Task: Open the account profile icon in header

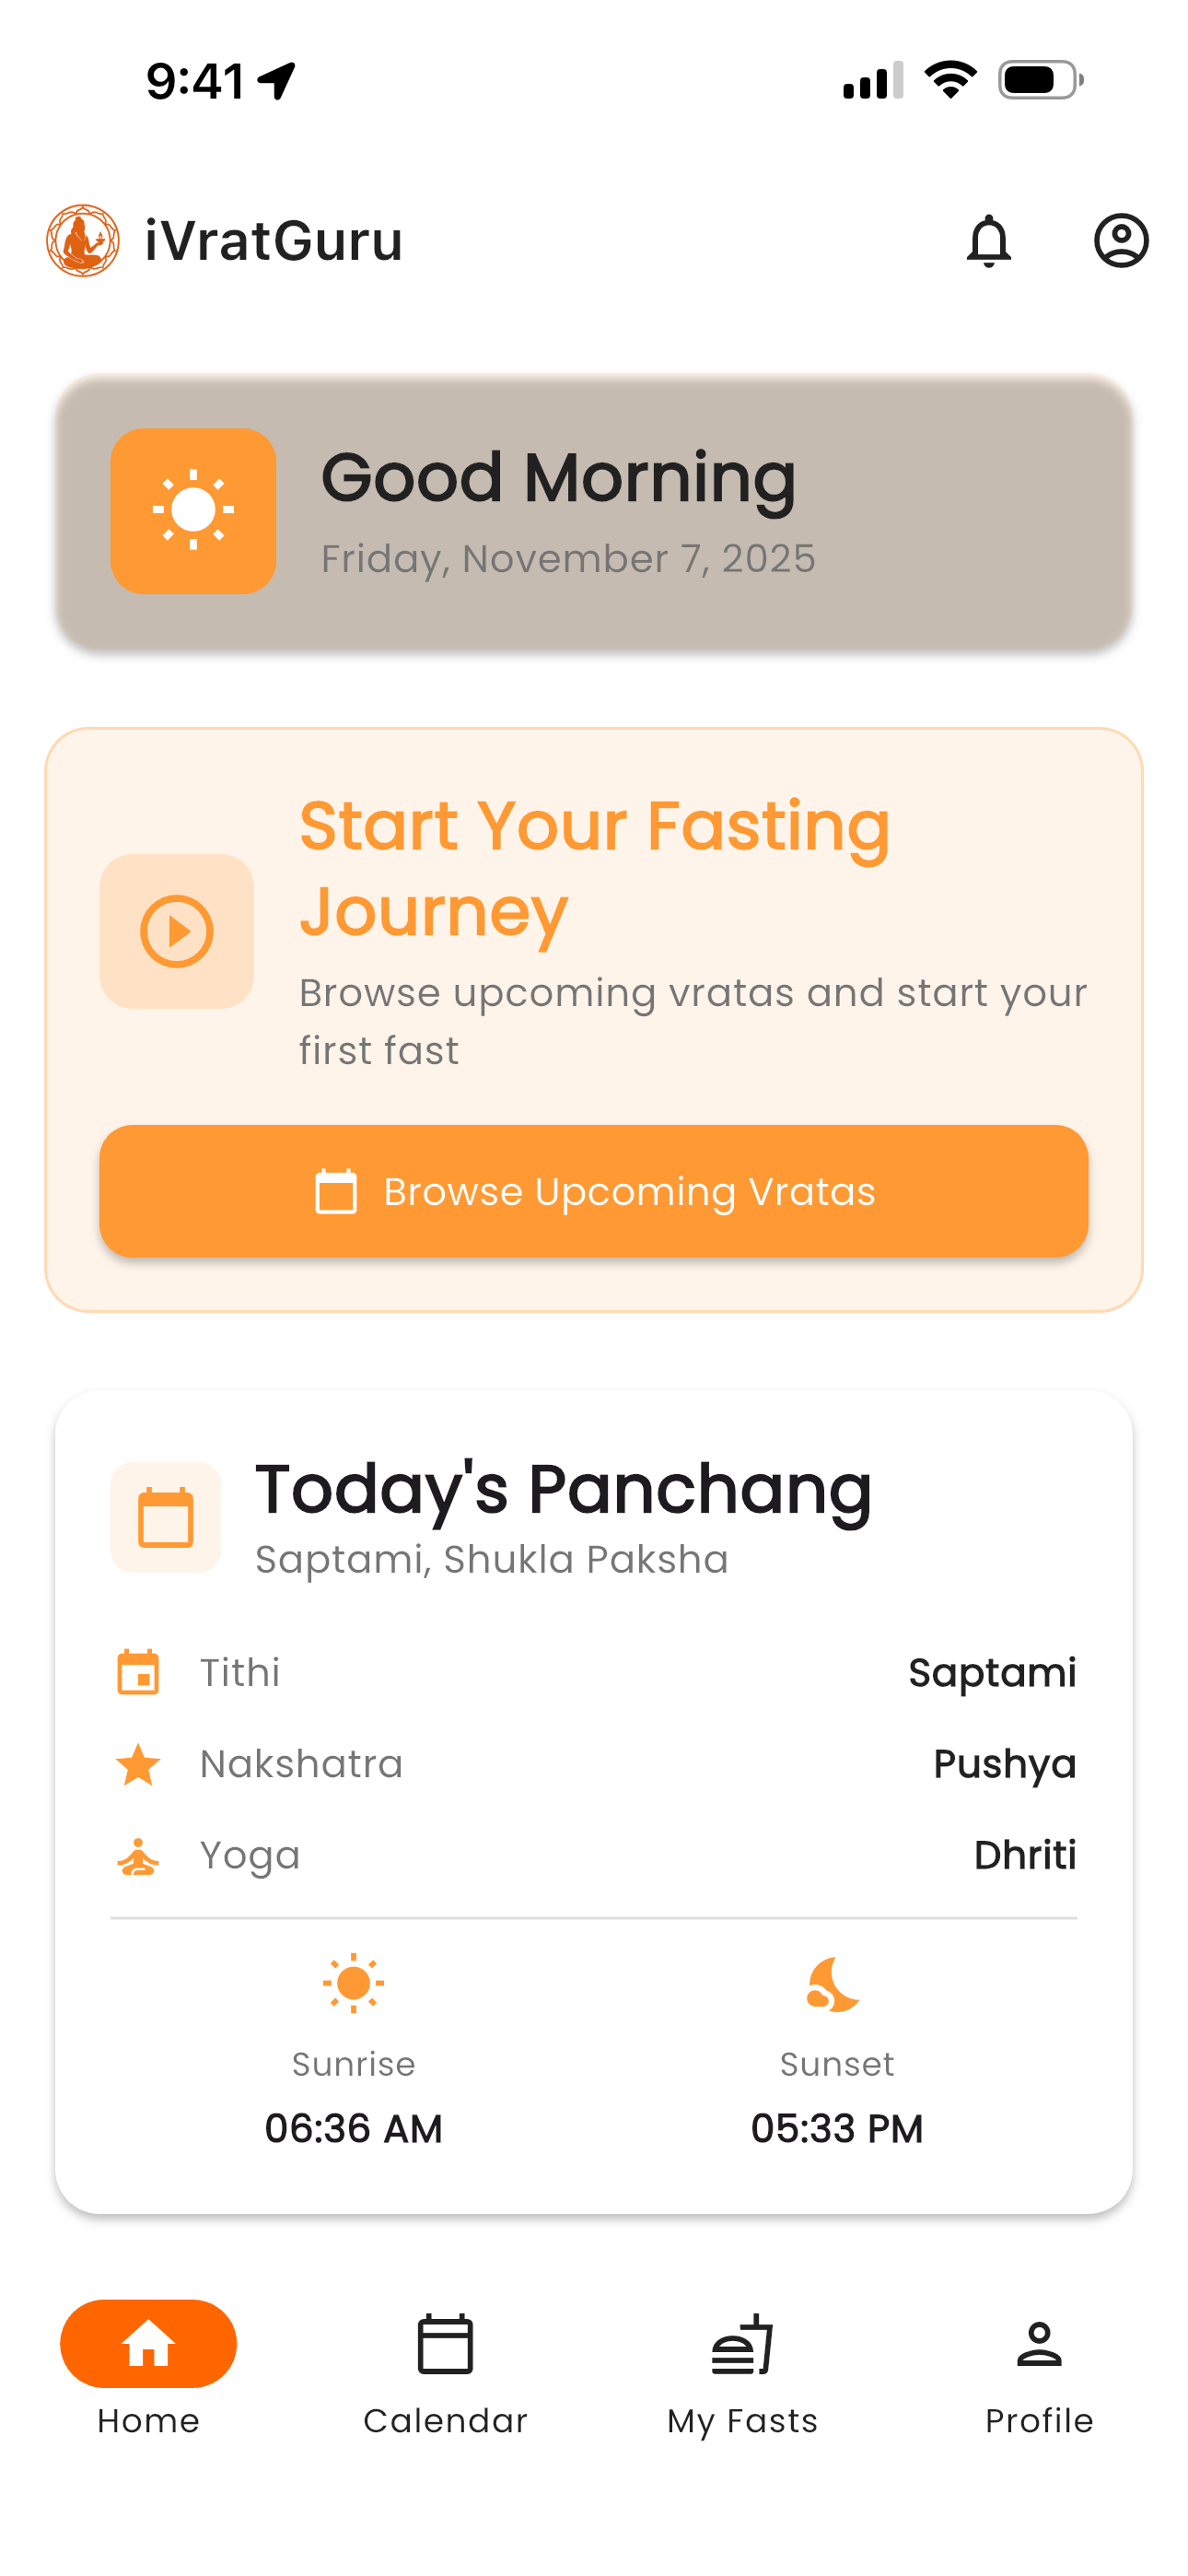Action: pyautogui.click(x=1120, y=241)
